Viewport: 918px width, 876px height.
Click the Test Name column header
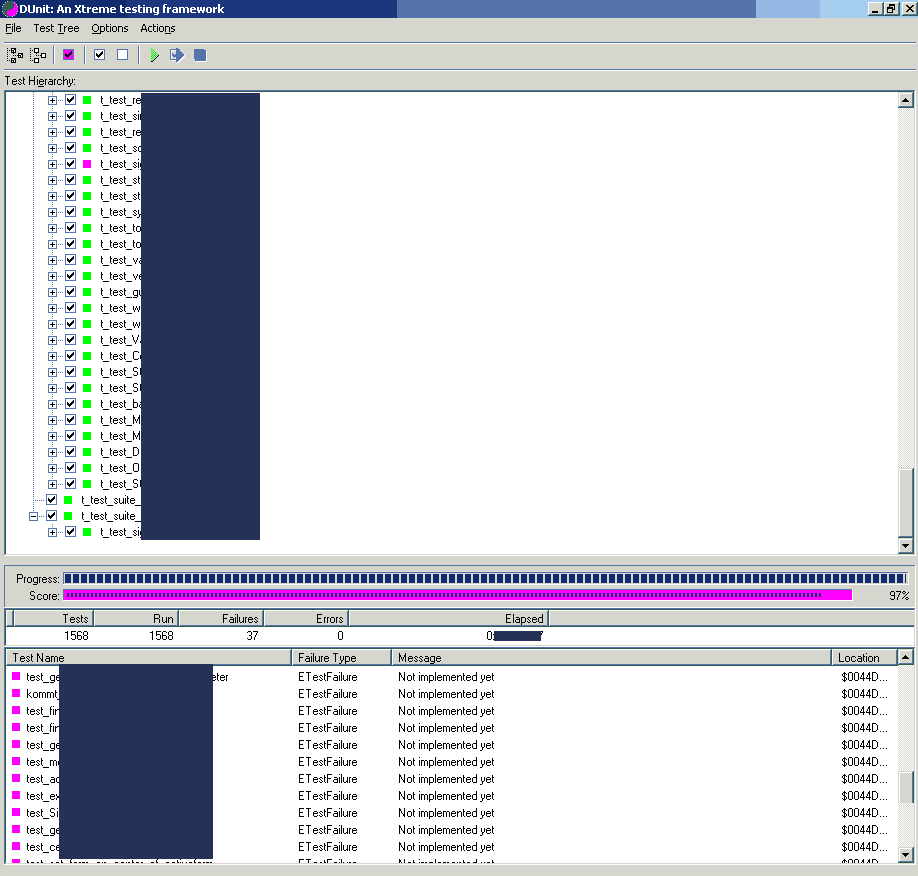point(149,658)
